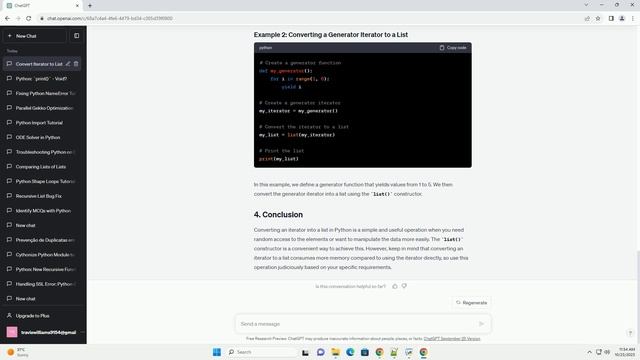This screenshot has width=640, height=360.
Task: Click the taskbar clock and date
Action: click(x=625, y=352)
